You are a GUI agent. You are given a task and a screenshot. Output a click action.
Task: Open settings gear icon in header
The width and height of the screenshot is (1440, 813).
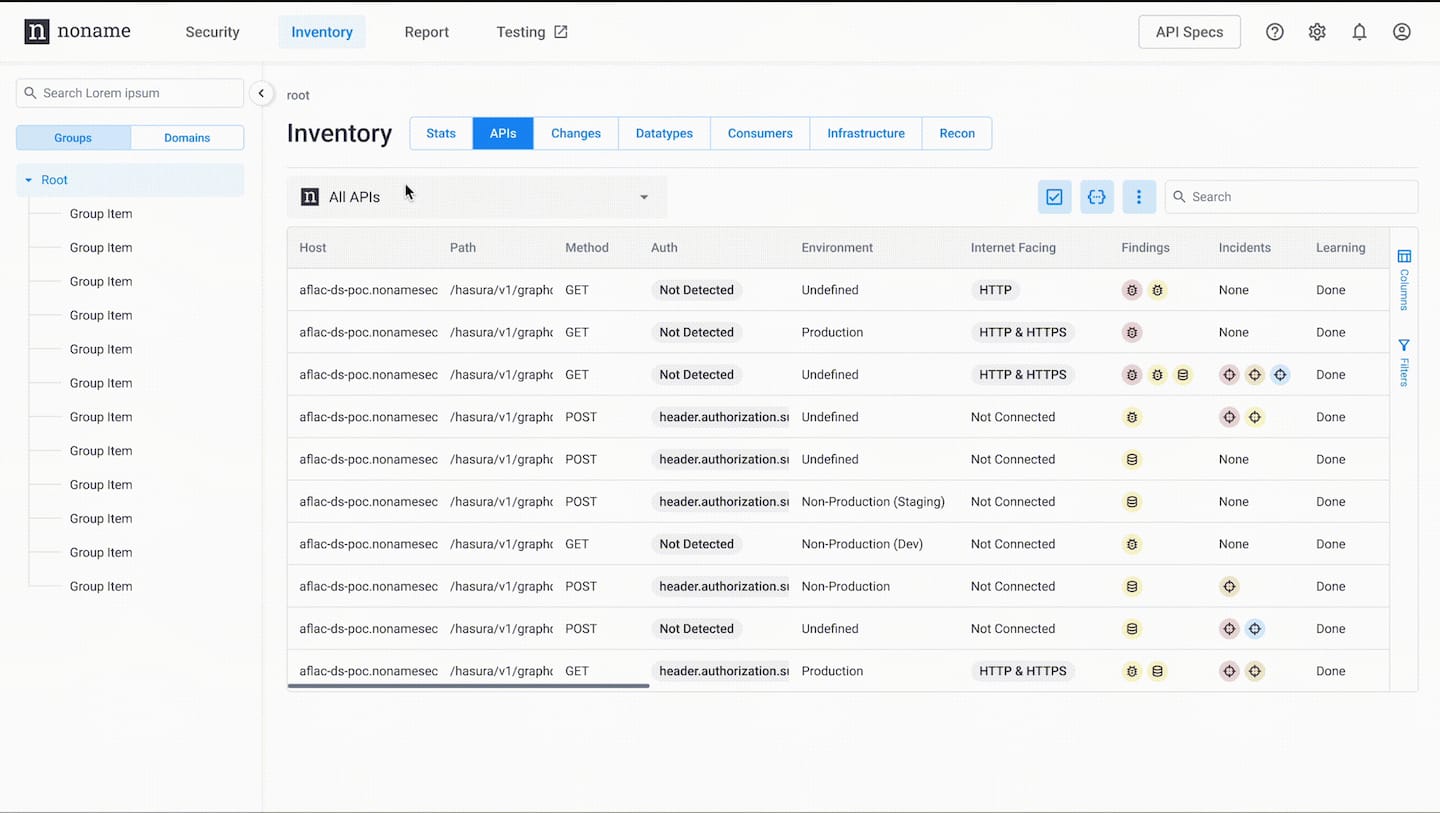[x=1317, y=32]
